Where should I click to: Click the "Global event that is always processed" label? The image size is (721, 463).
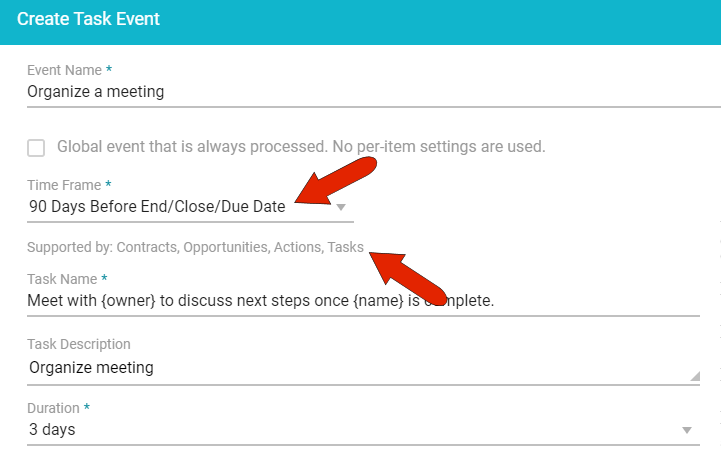point(301,147)
